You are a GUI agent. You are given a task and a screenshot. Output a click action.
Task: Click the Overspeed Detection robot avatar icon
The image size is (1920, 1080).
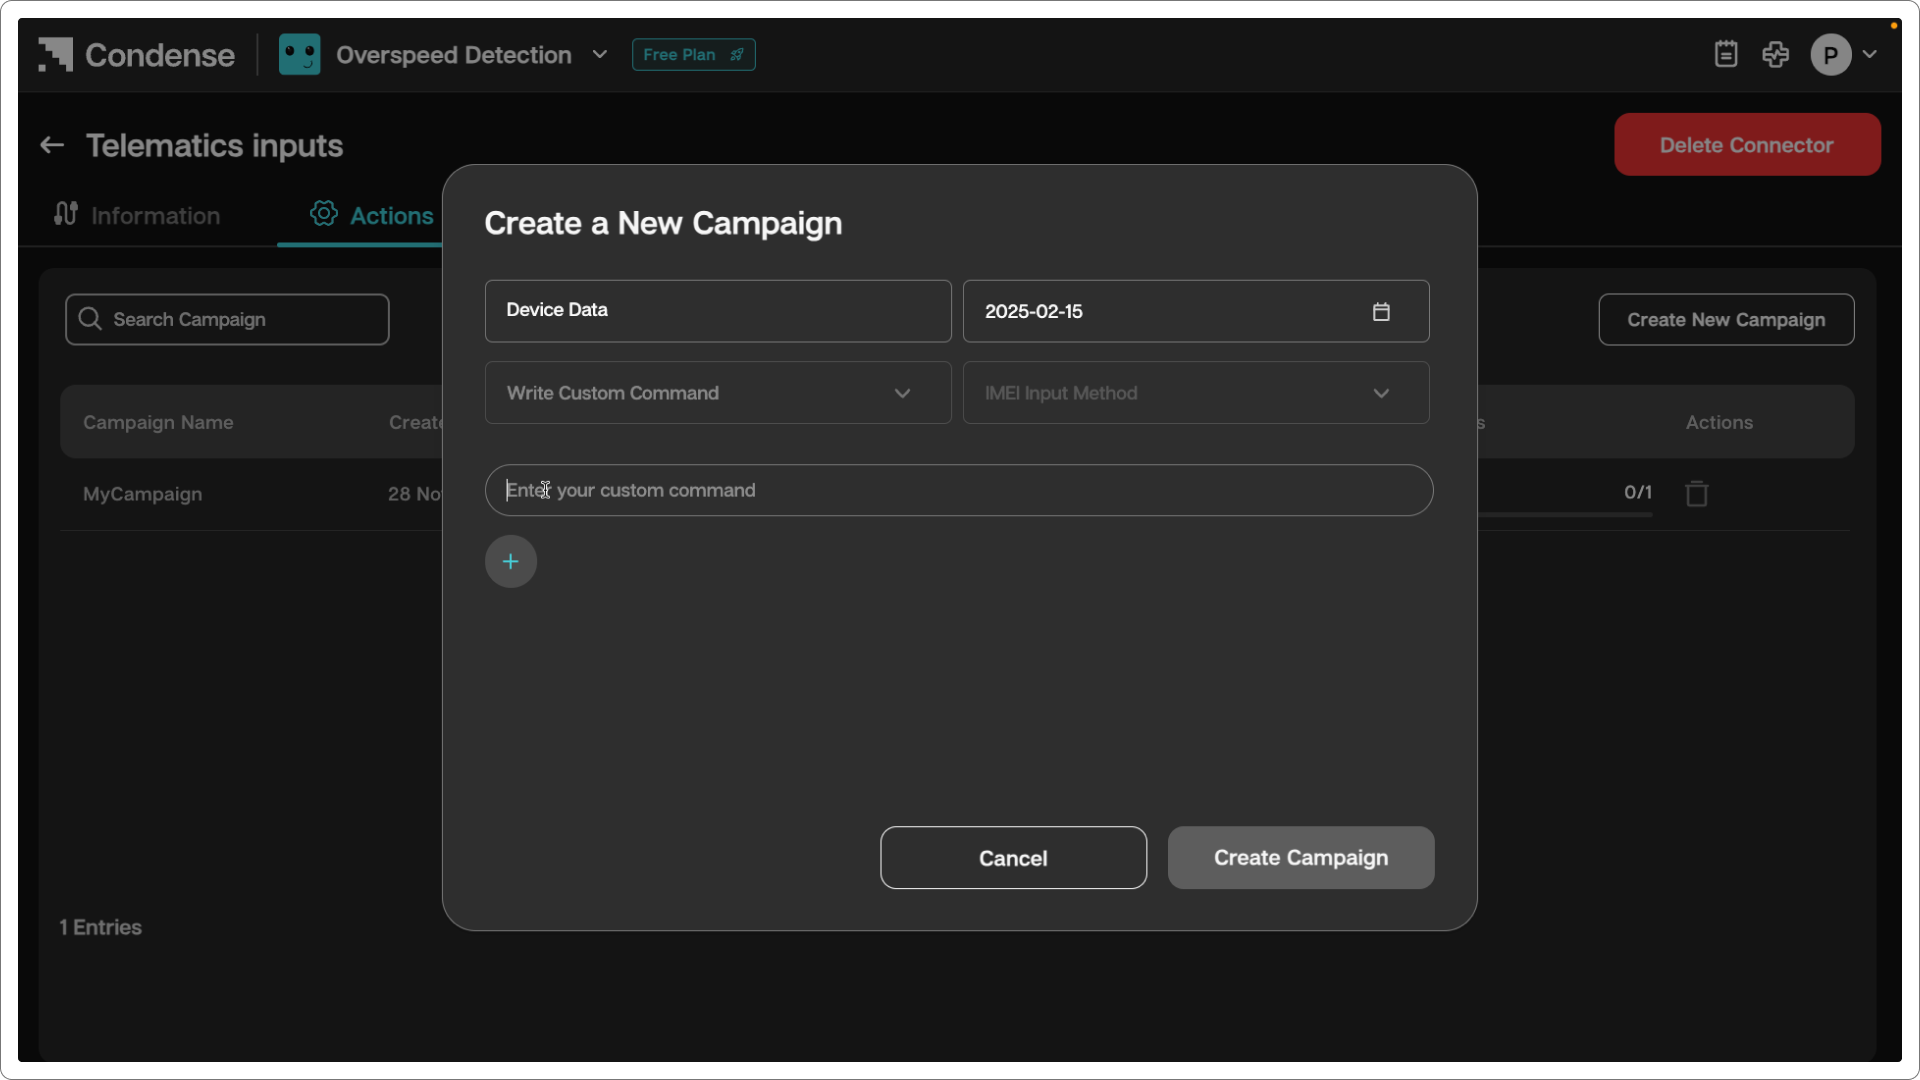299,54
